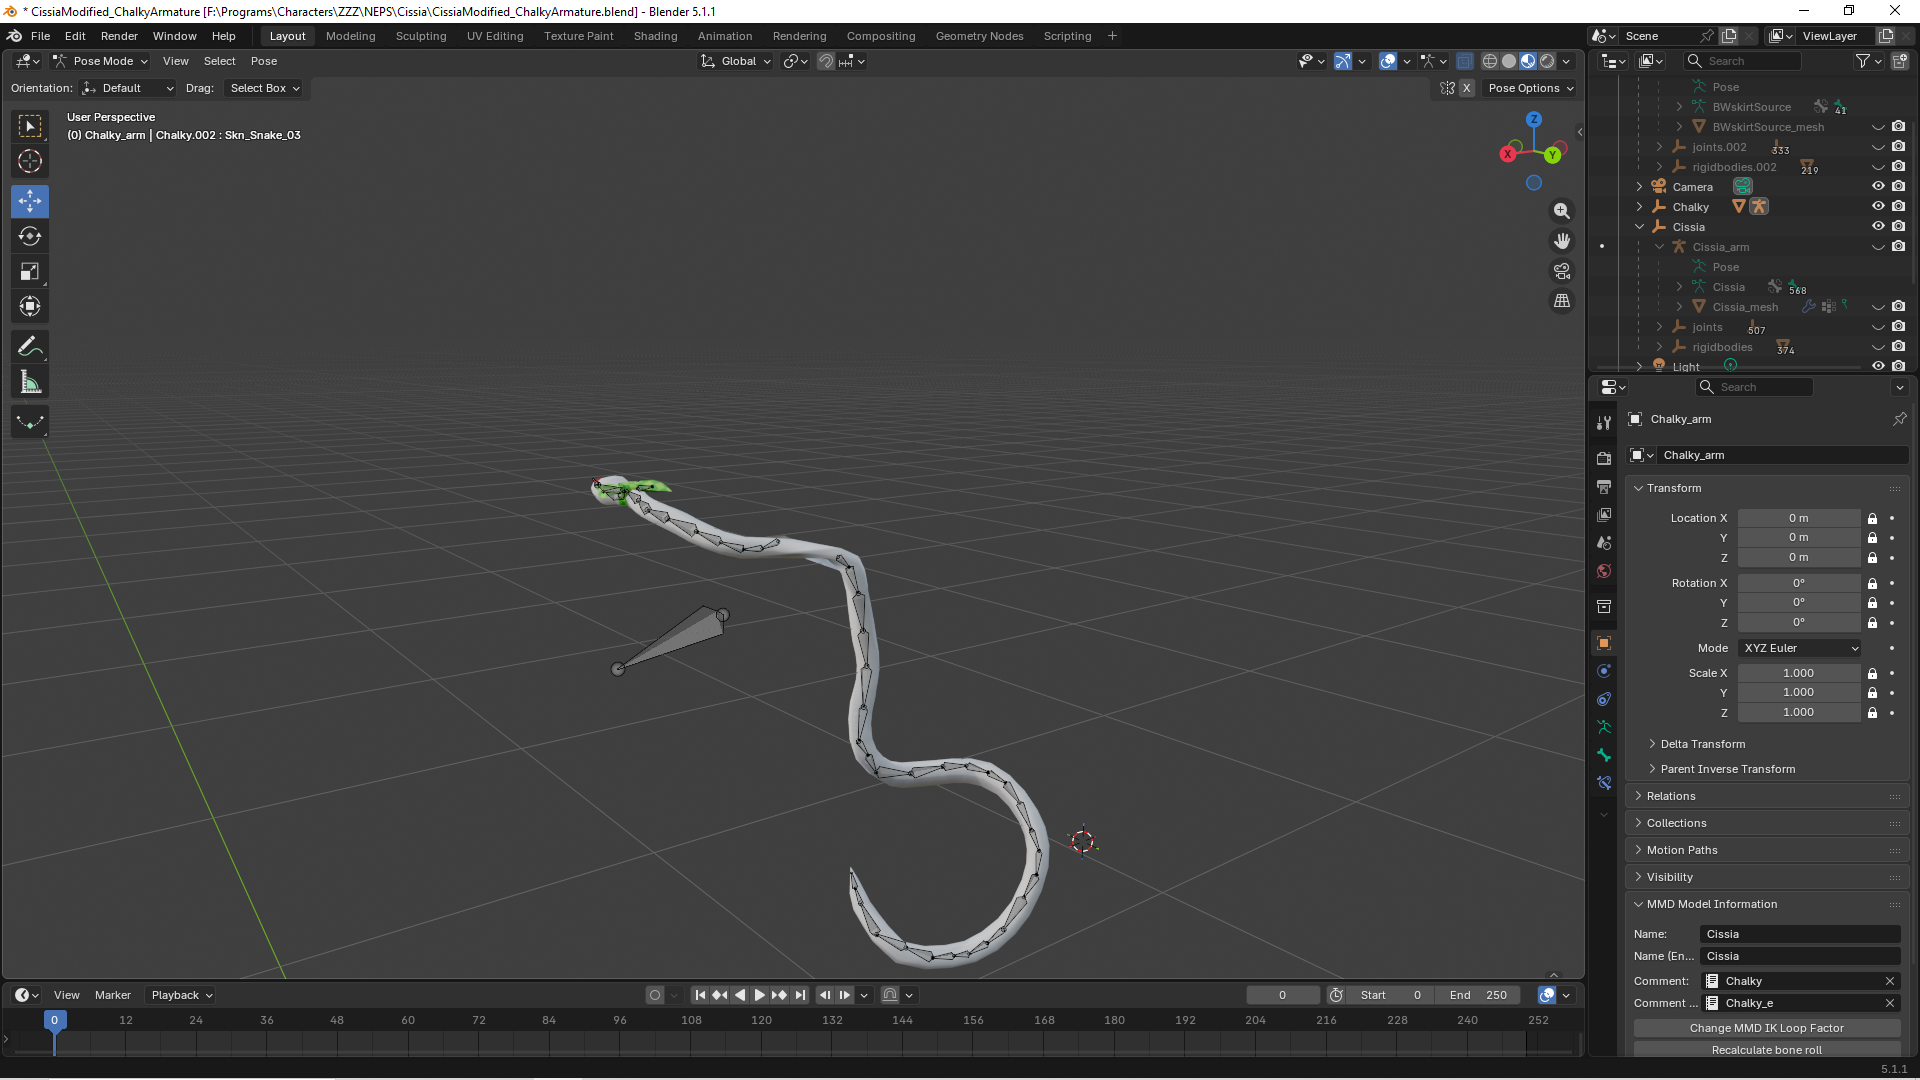
Task: Expand the Delta Transform section
Action: (x=1702, y=744)
